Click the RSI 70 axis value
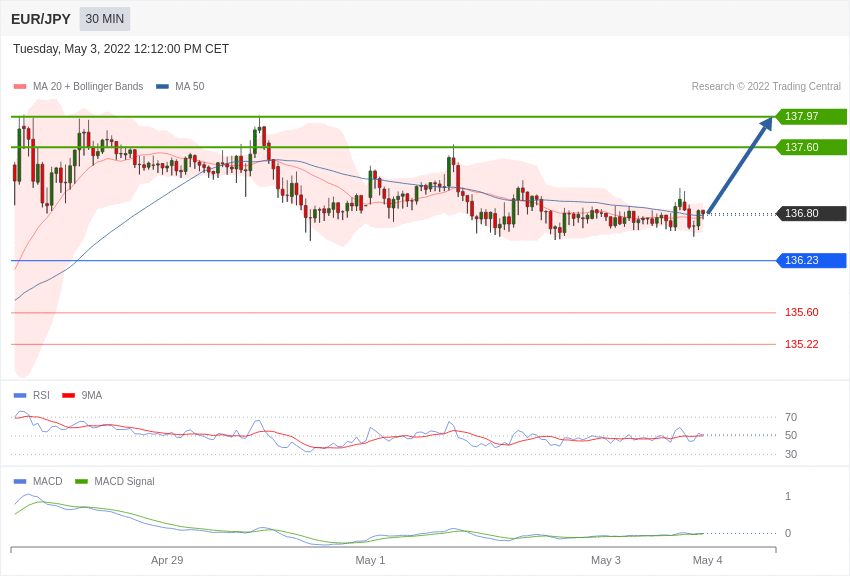 click(791, 417)
